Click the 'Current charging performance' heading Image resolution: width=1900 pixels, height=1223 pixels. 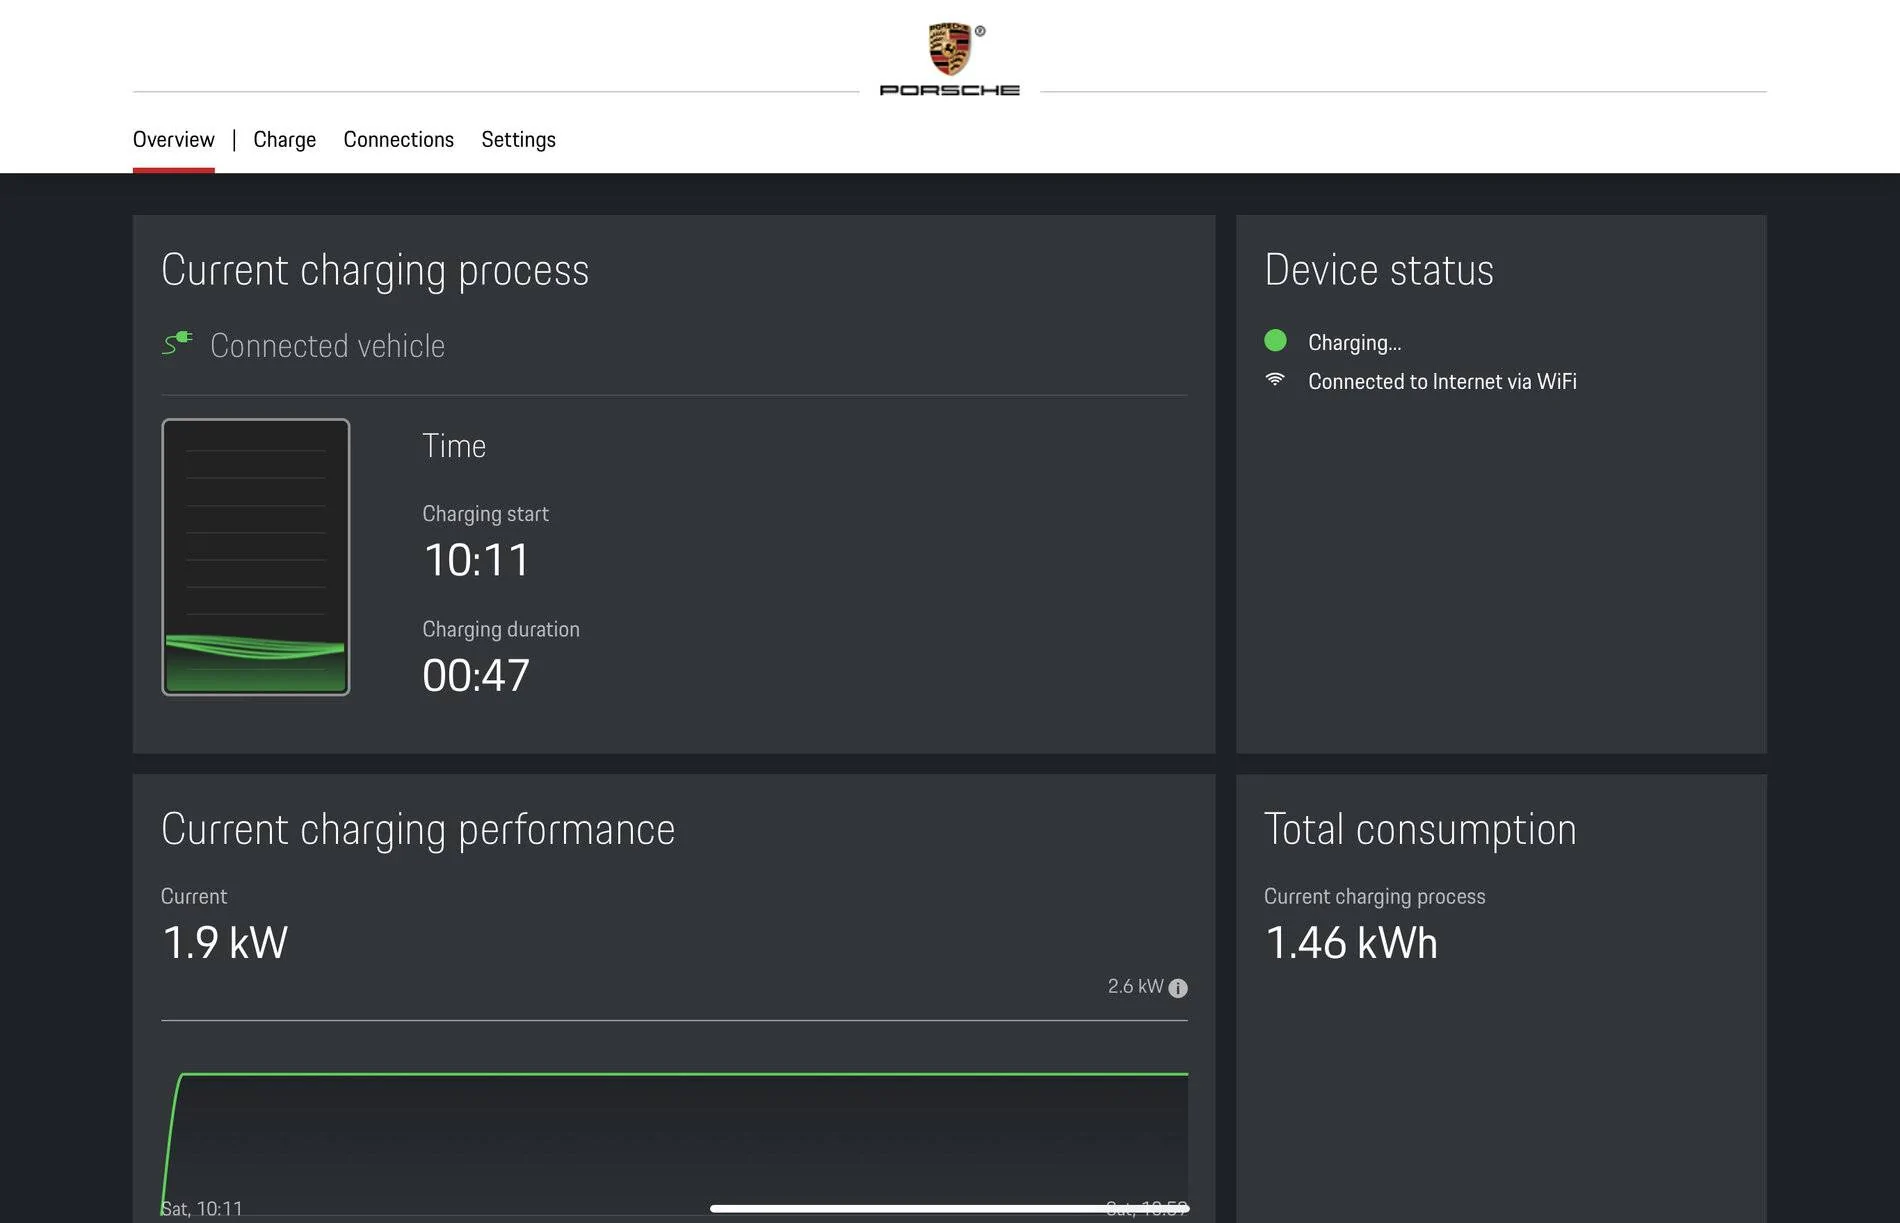[x=418, y=830]
